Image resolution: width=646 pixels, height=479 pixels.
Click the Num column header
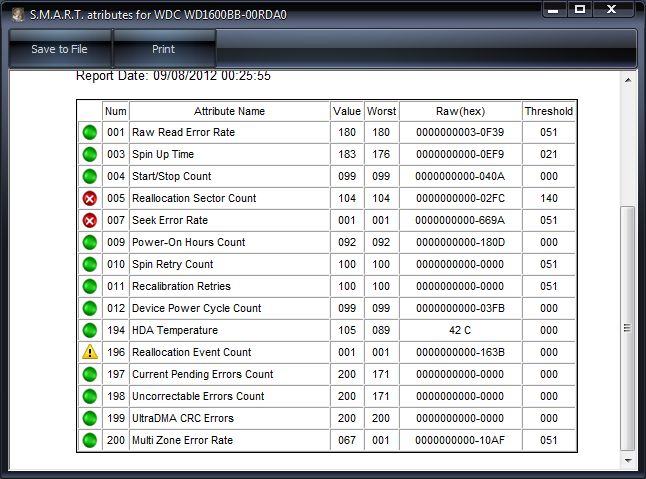point(116,111)
